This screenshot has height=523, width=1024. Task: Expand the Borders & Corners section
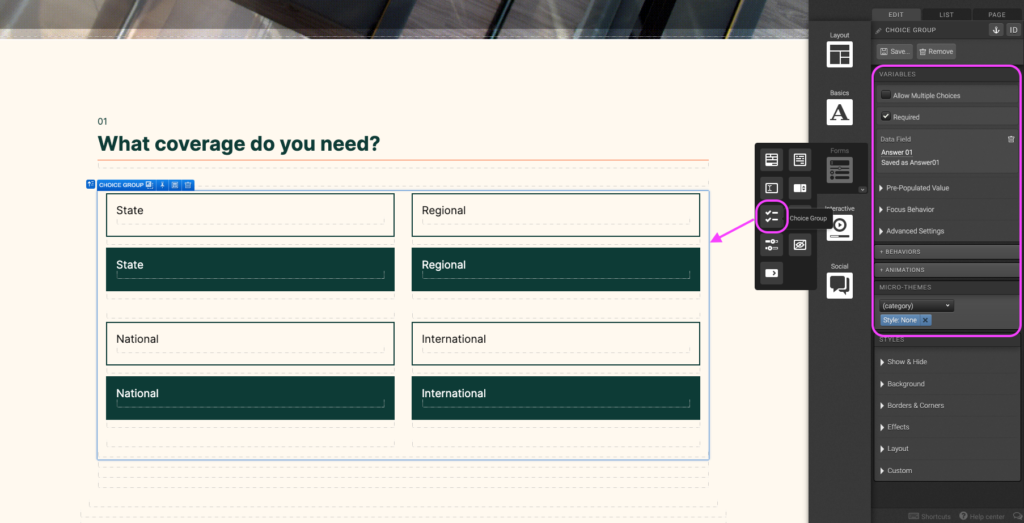(915, 405)
